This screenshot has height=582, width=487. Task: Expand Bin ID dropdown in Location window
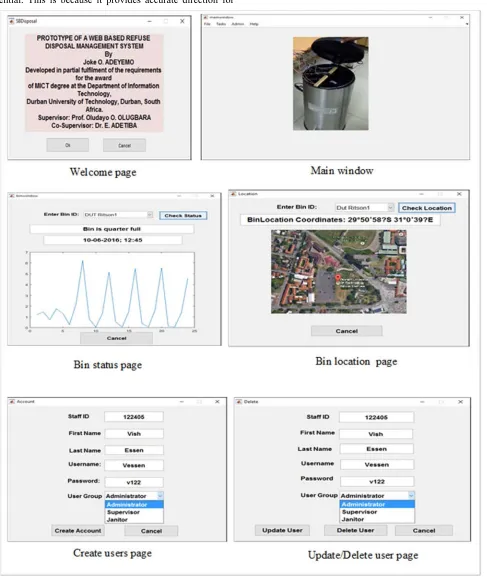click(390, 207)
